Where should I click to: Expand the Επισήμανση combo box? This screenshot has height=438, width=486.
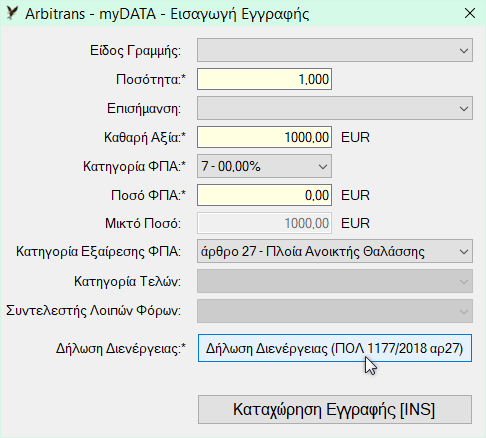335,108
